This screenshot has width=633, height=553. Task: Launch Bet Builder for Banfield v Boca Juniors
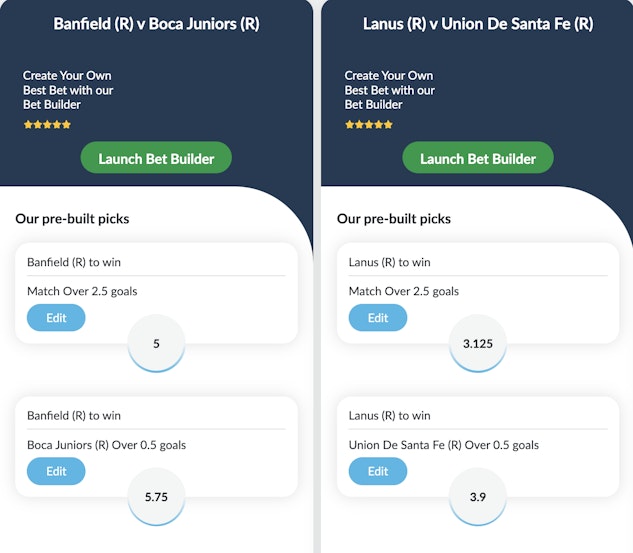pos(155,158)
